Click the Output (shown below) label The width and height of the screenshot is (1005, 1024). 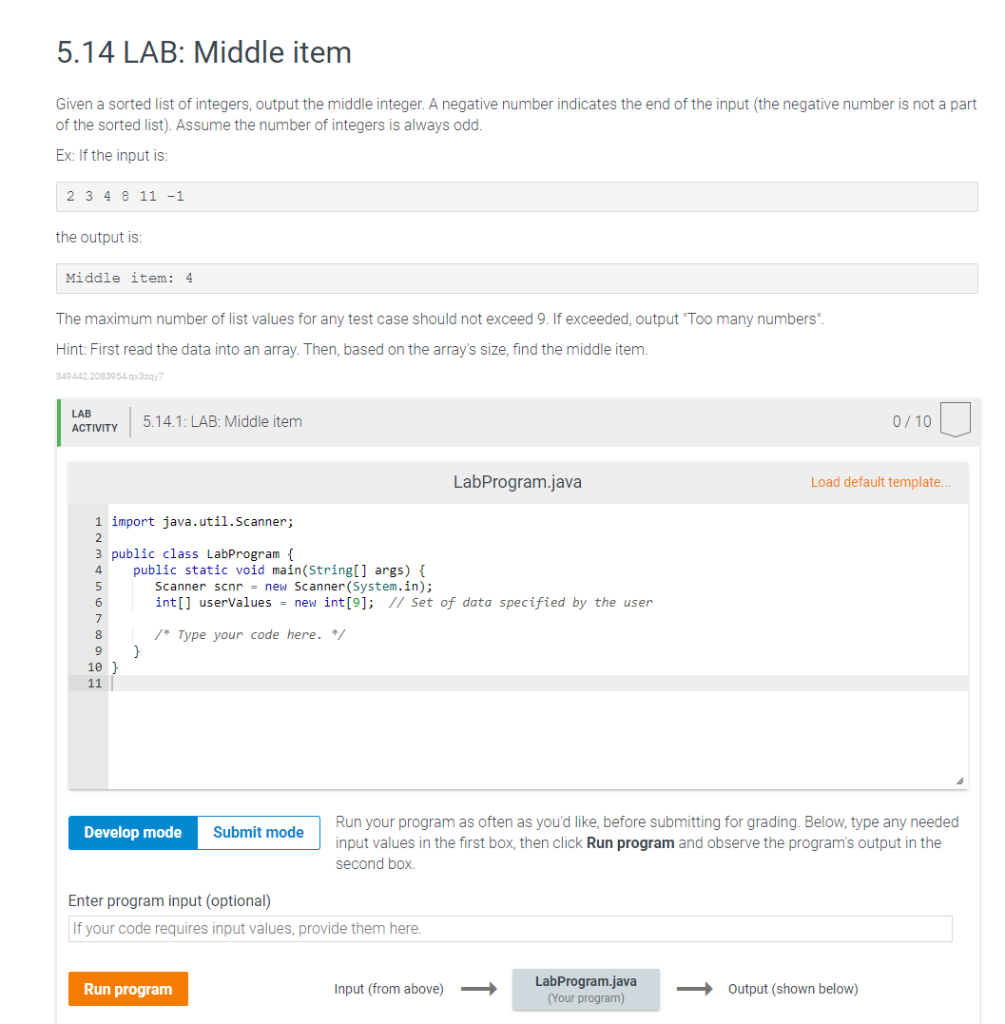(x=793, y=989)
